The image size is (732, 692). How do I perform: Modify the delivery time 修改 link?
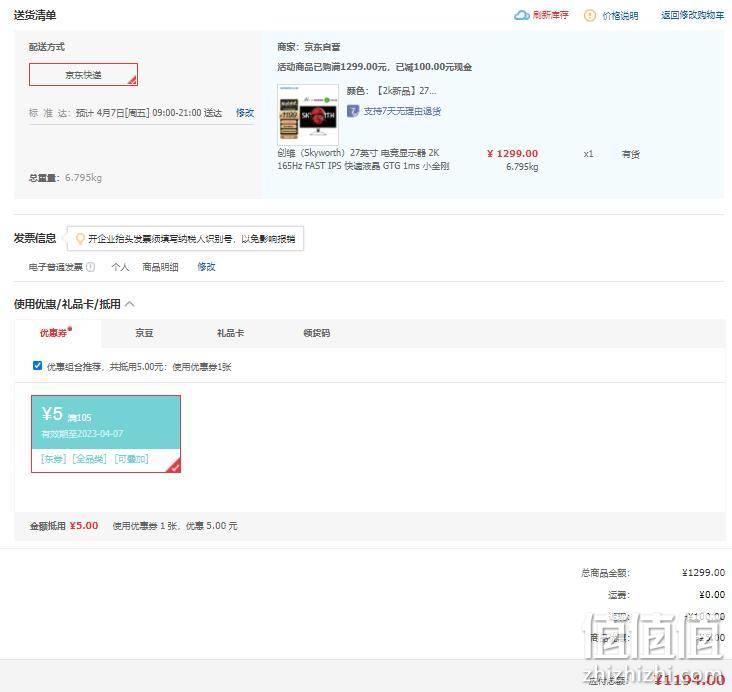pyautogui.click(x=245, y=113)
